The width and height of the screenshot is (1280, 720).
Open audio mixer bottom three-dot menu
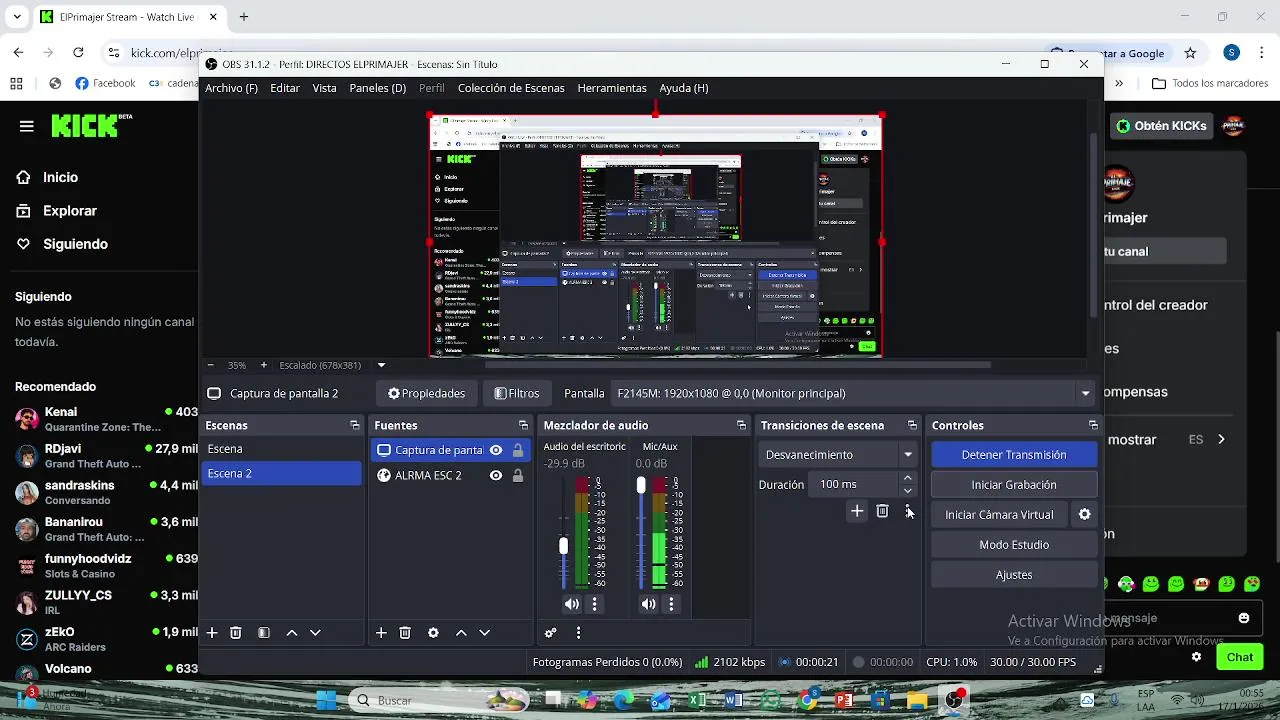tap(578, 633)
